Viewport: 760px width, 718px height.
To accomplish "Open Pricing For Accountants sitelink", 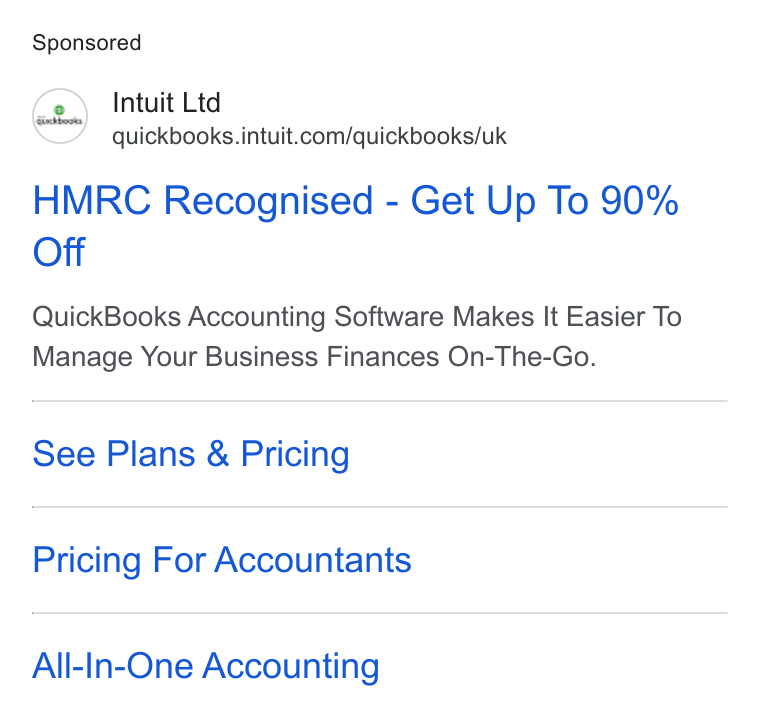I will coord(222,560).
